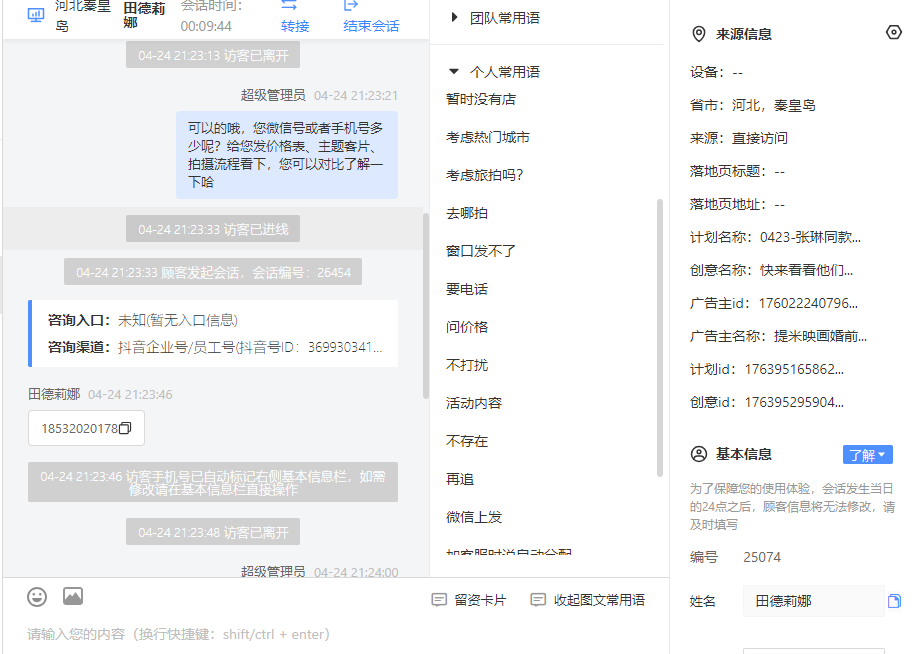Select the quick phrase 要电话
The width and height of the screenshot is (918, 654).
tap(467, 289)
